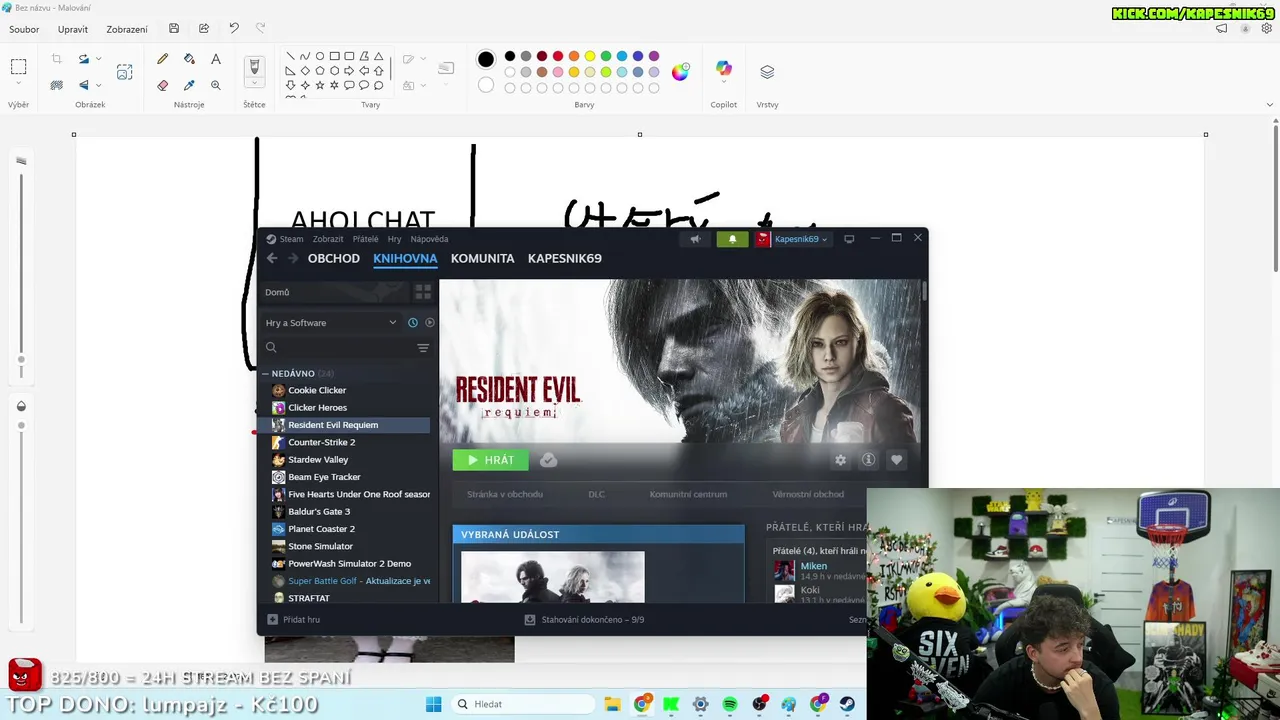This screenshot has height=720, width=1280.
Task: Click the Undo arrow in Paint
Action: click(x=233, y=29)
